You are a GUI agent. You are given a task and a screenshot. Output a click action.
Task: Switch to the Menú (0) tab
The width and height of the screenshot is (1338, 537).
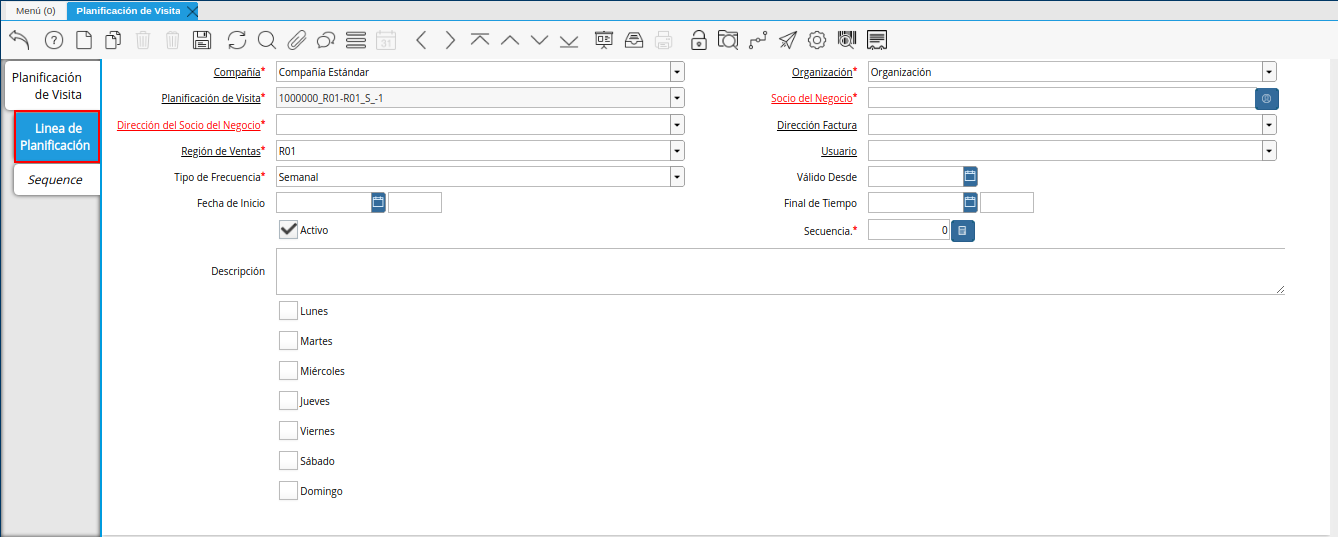tap(35, 10)
